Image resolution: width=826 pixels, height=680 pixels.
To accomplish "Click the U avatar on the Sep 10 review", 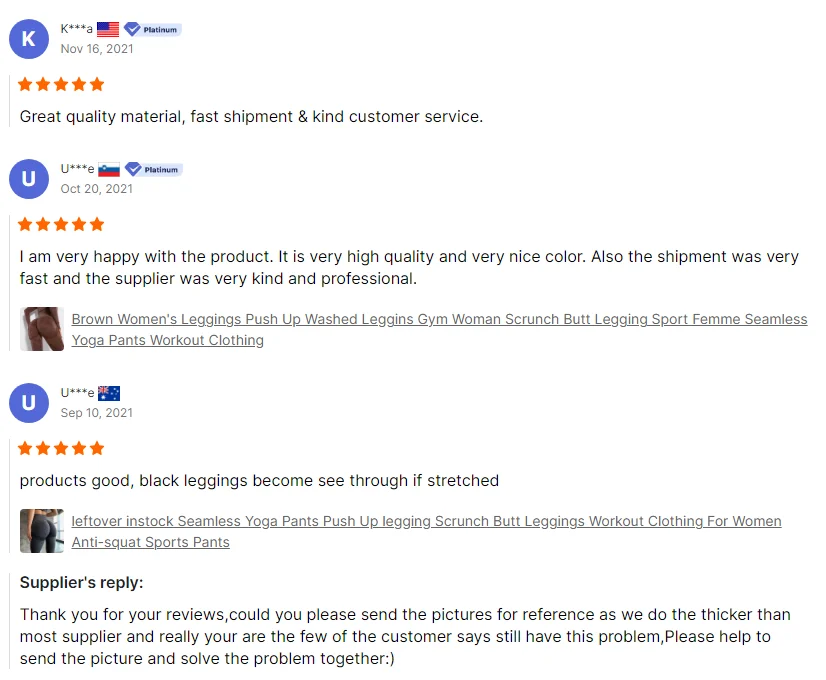I will (28, 403).
